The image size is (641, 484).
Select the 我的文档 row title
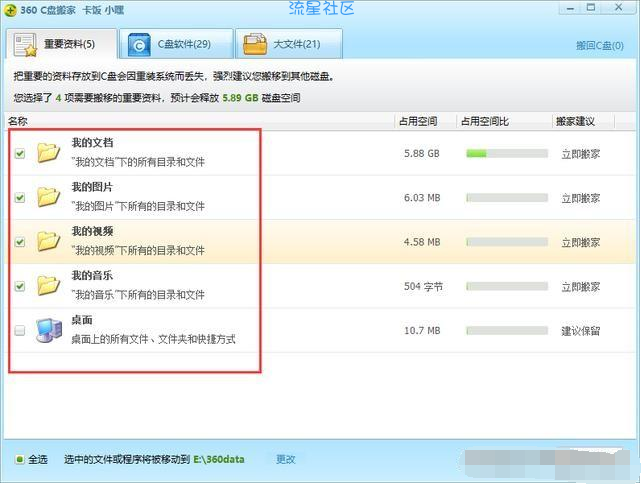pos(92,143)
